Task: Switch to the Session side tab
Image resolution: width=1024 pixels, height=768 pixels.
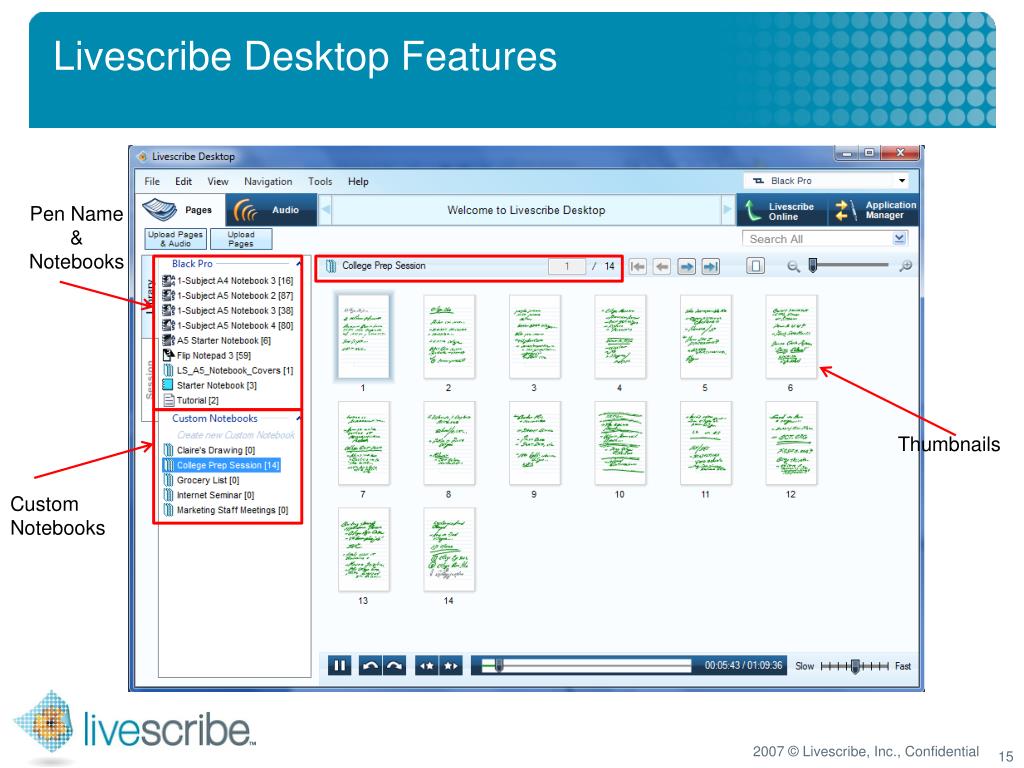Action: 149,380
